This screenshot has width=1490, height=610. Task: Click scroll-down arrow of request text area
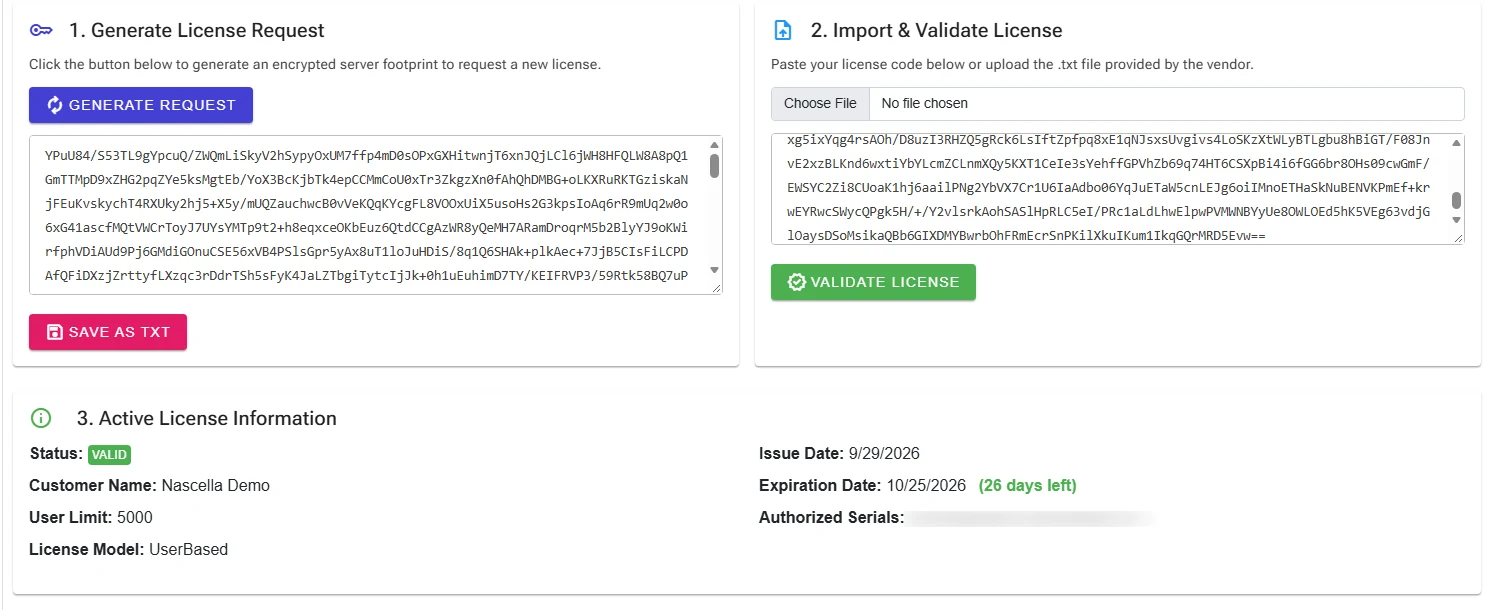[714, 270]
